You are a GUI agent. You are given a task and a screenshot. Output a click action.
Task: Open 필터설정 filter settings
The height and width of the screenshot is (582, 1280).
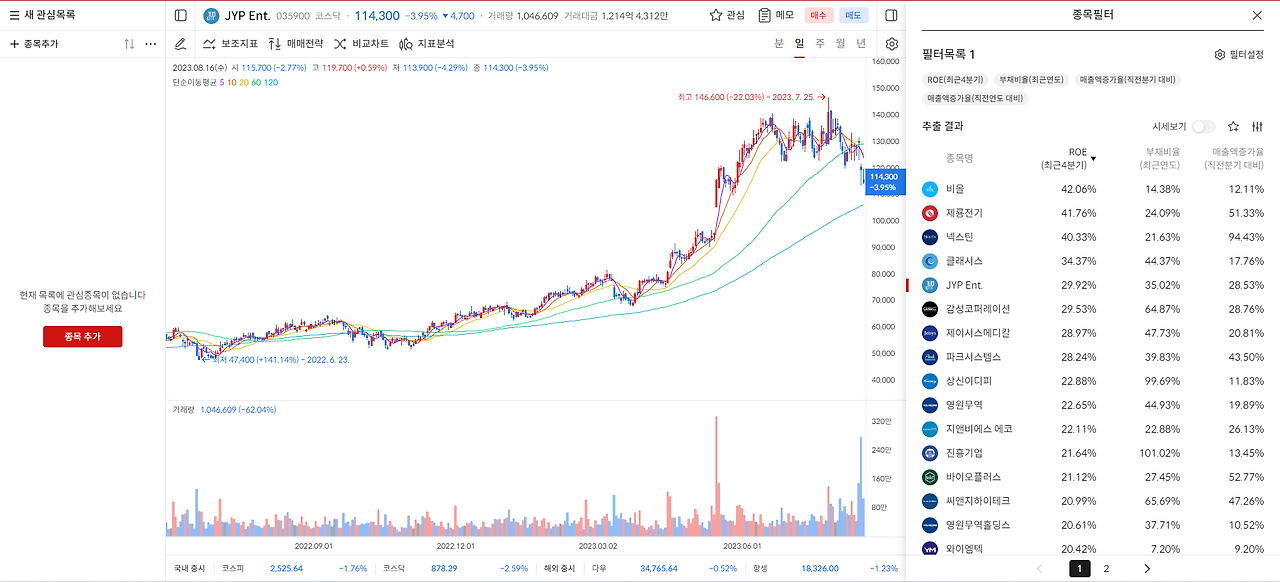(x=1239, y=55)
